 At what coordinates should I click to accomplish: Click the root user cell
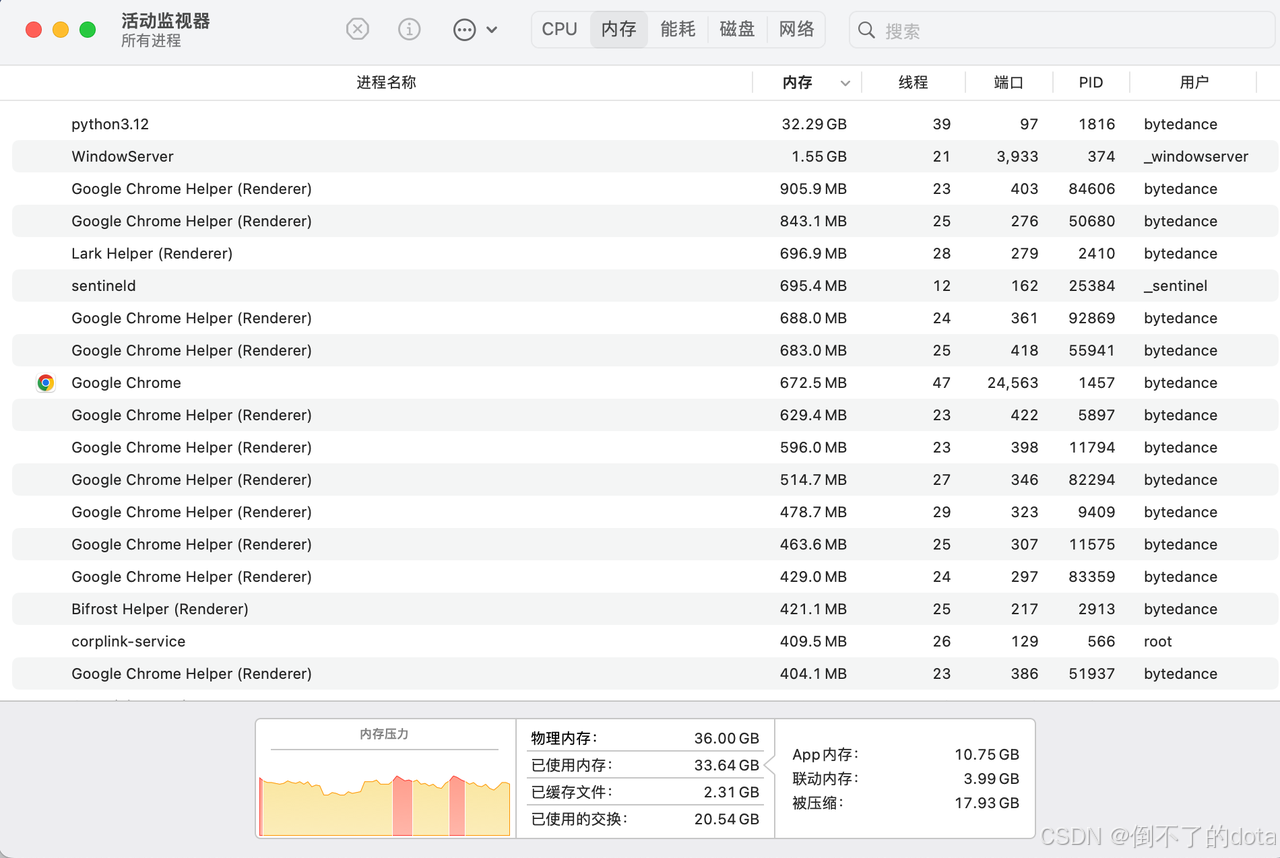click(1158, 641)
